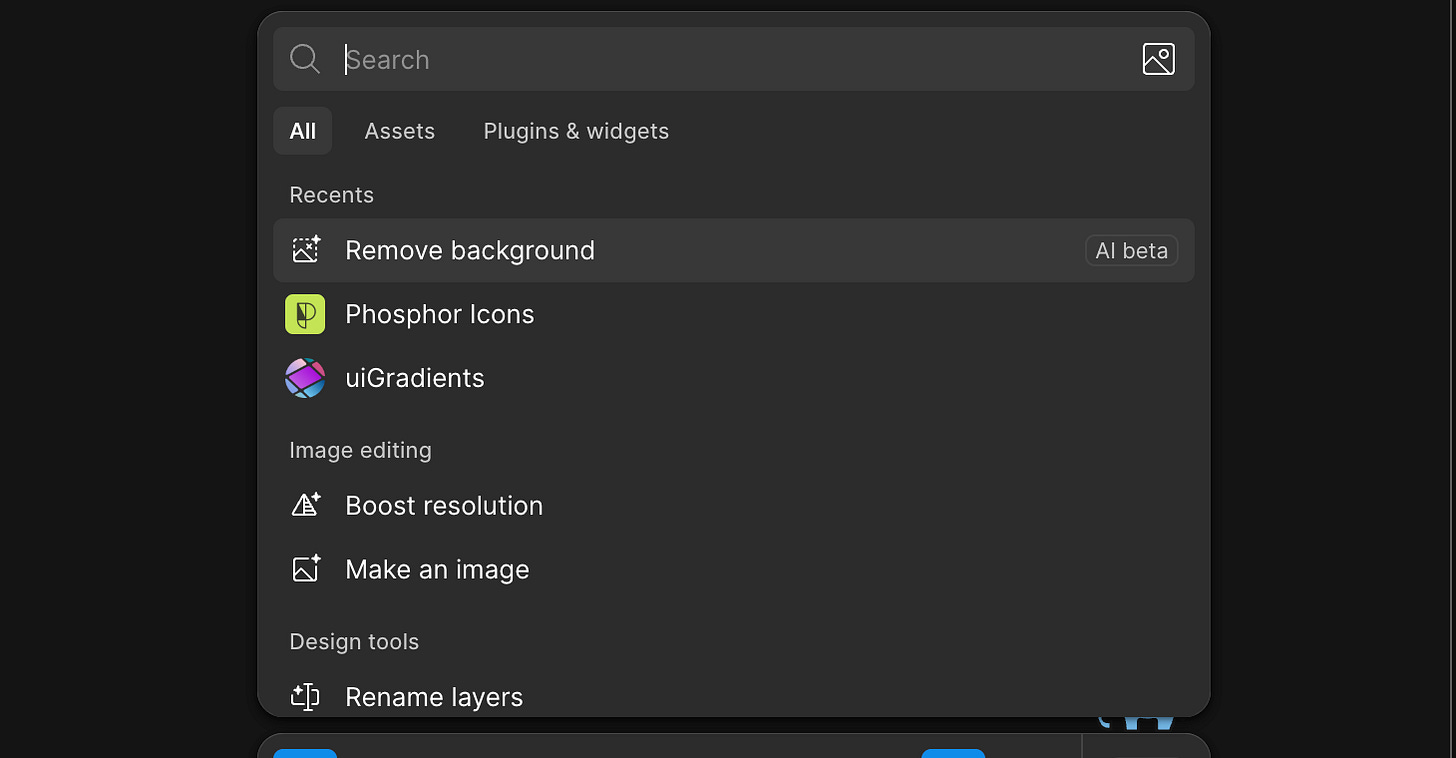Image resolution: width=1456 pixels, height=758 pixels.
Task: Choose Boost resolution from Image editing
Action: [444, 505]
